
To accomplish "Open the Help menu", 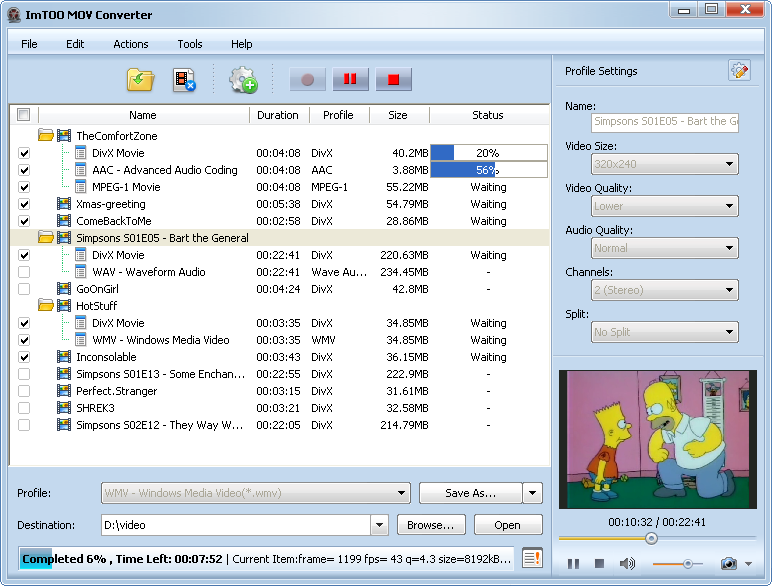I will (241, 44).
